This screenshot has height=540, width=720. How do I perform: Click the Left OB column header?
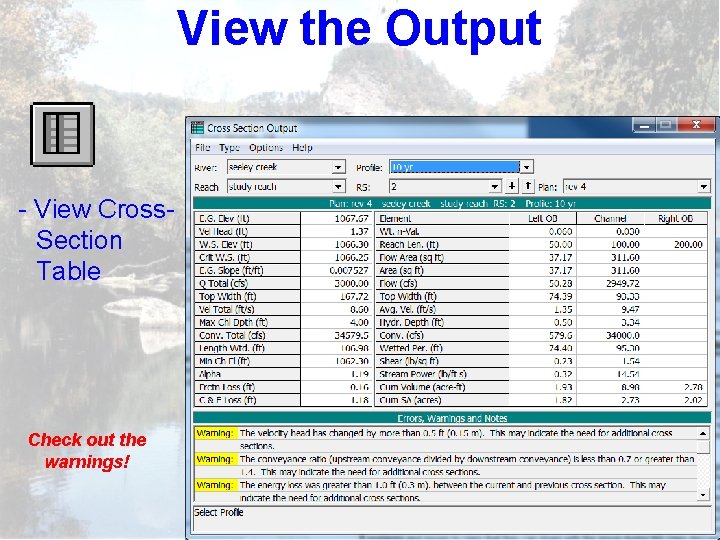542,219
